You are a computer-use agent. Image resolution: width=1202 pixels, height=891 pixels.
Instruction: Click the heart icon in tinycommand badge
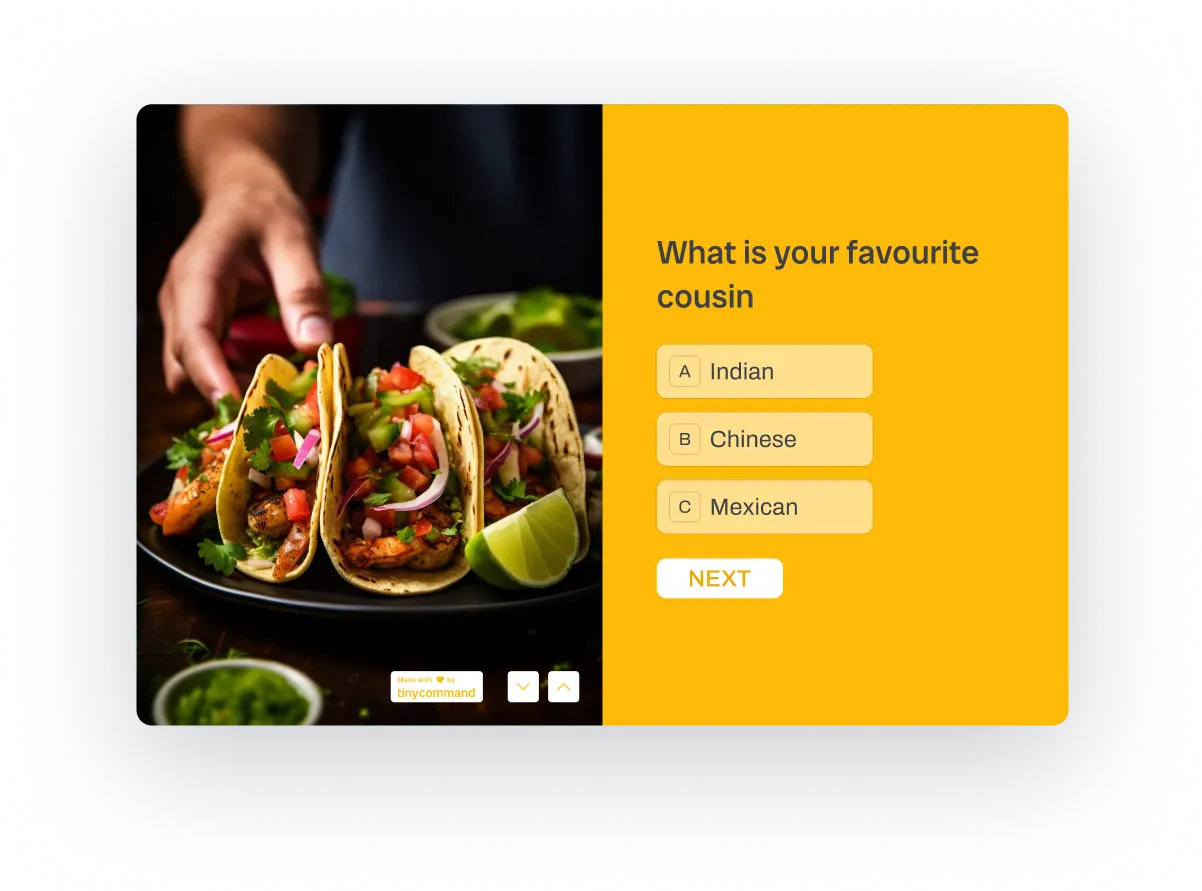[x=439, y=680]
